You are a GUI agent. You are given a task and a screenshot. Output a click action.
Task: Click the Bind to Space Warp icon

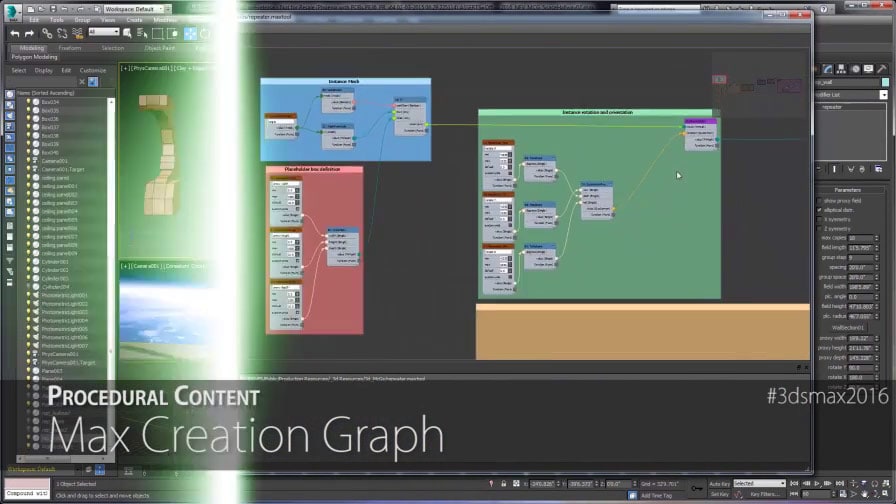point(78,34)
